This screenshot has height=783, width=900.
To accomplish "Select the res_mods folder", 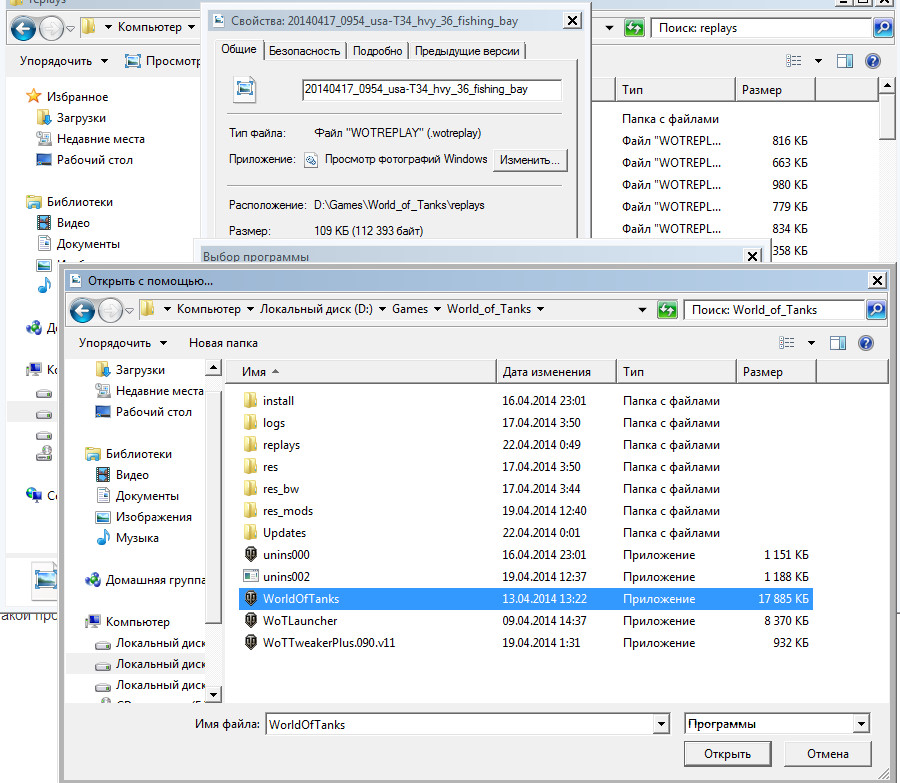I will pyautogui.click(x=287, y=511).
